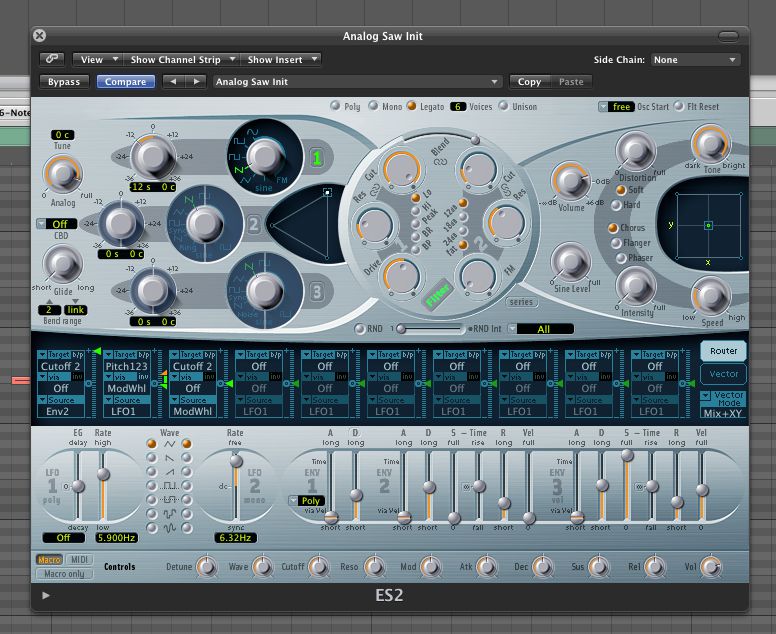Click the filter 2 FM knob

point(478,276)
